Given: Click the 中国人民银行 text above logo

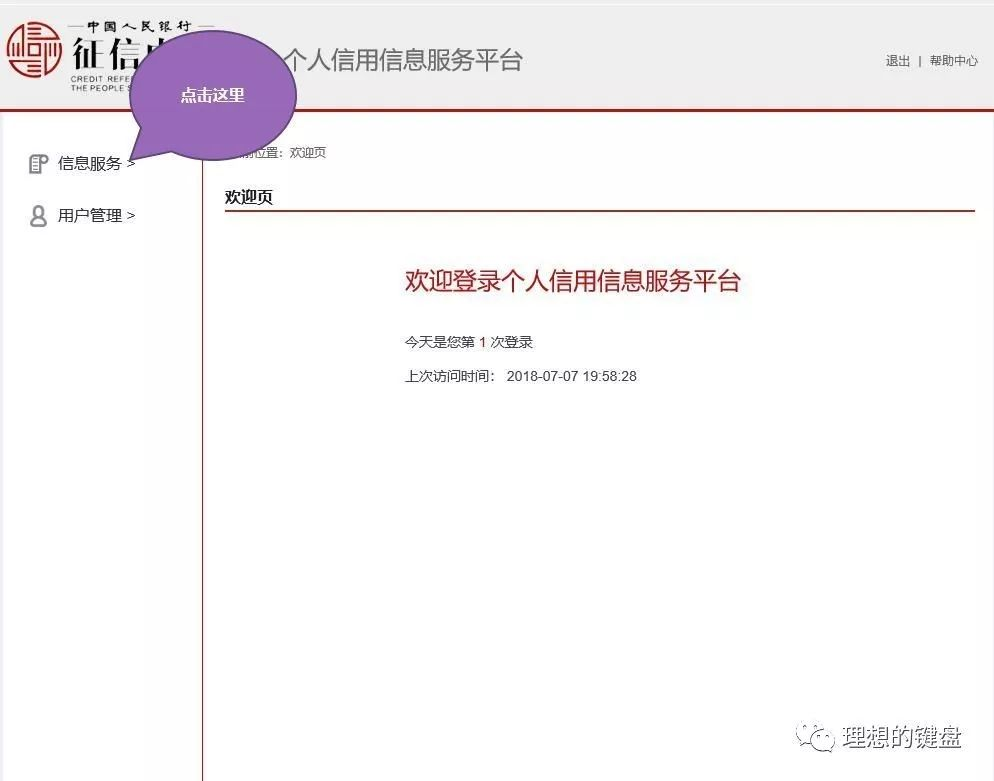Looking at the screenshot, I should click(x=139, y=27).
